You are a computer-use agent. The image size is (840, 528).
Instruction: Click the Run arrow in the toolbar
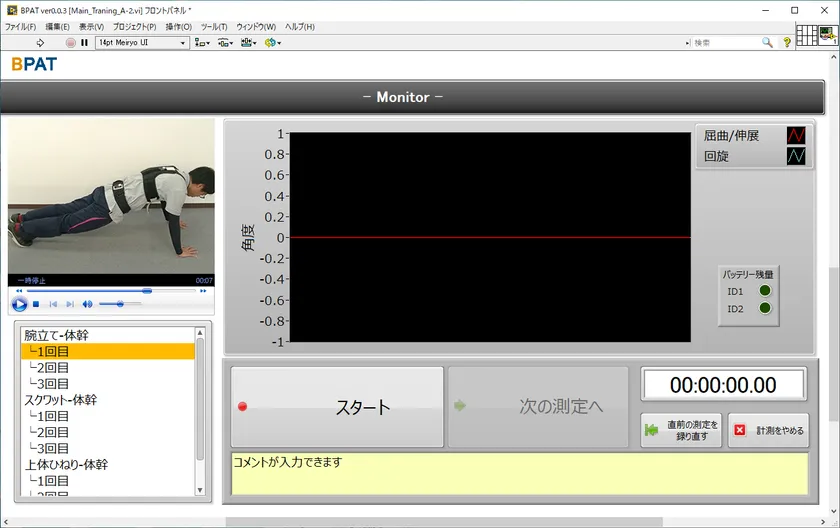point(40,43)
